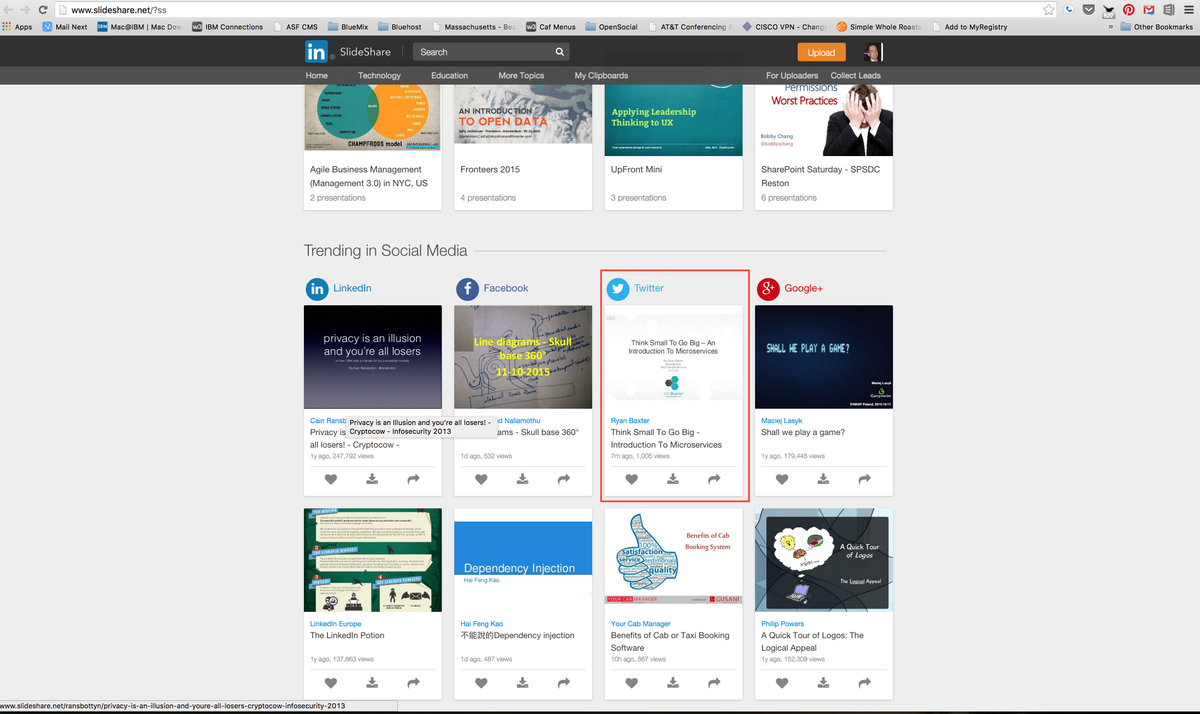Like the Quick Tour of Logos slideshow

coord(782,683)
